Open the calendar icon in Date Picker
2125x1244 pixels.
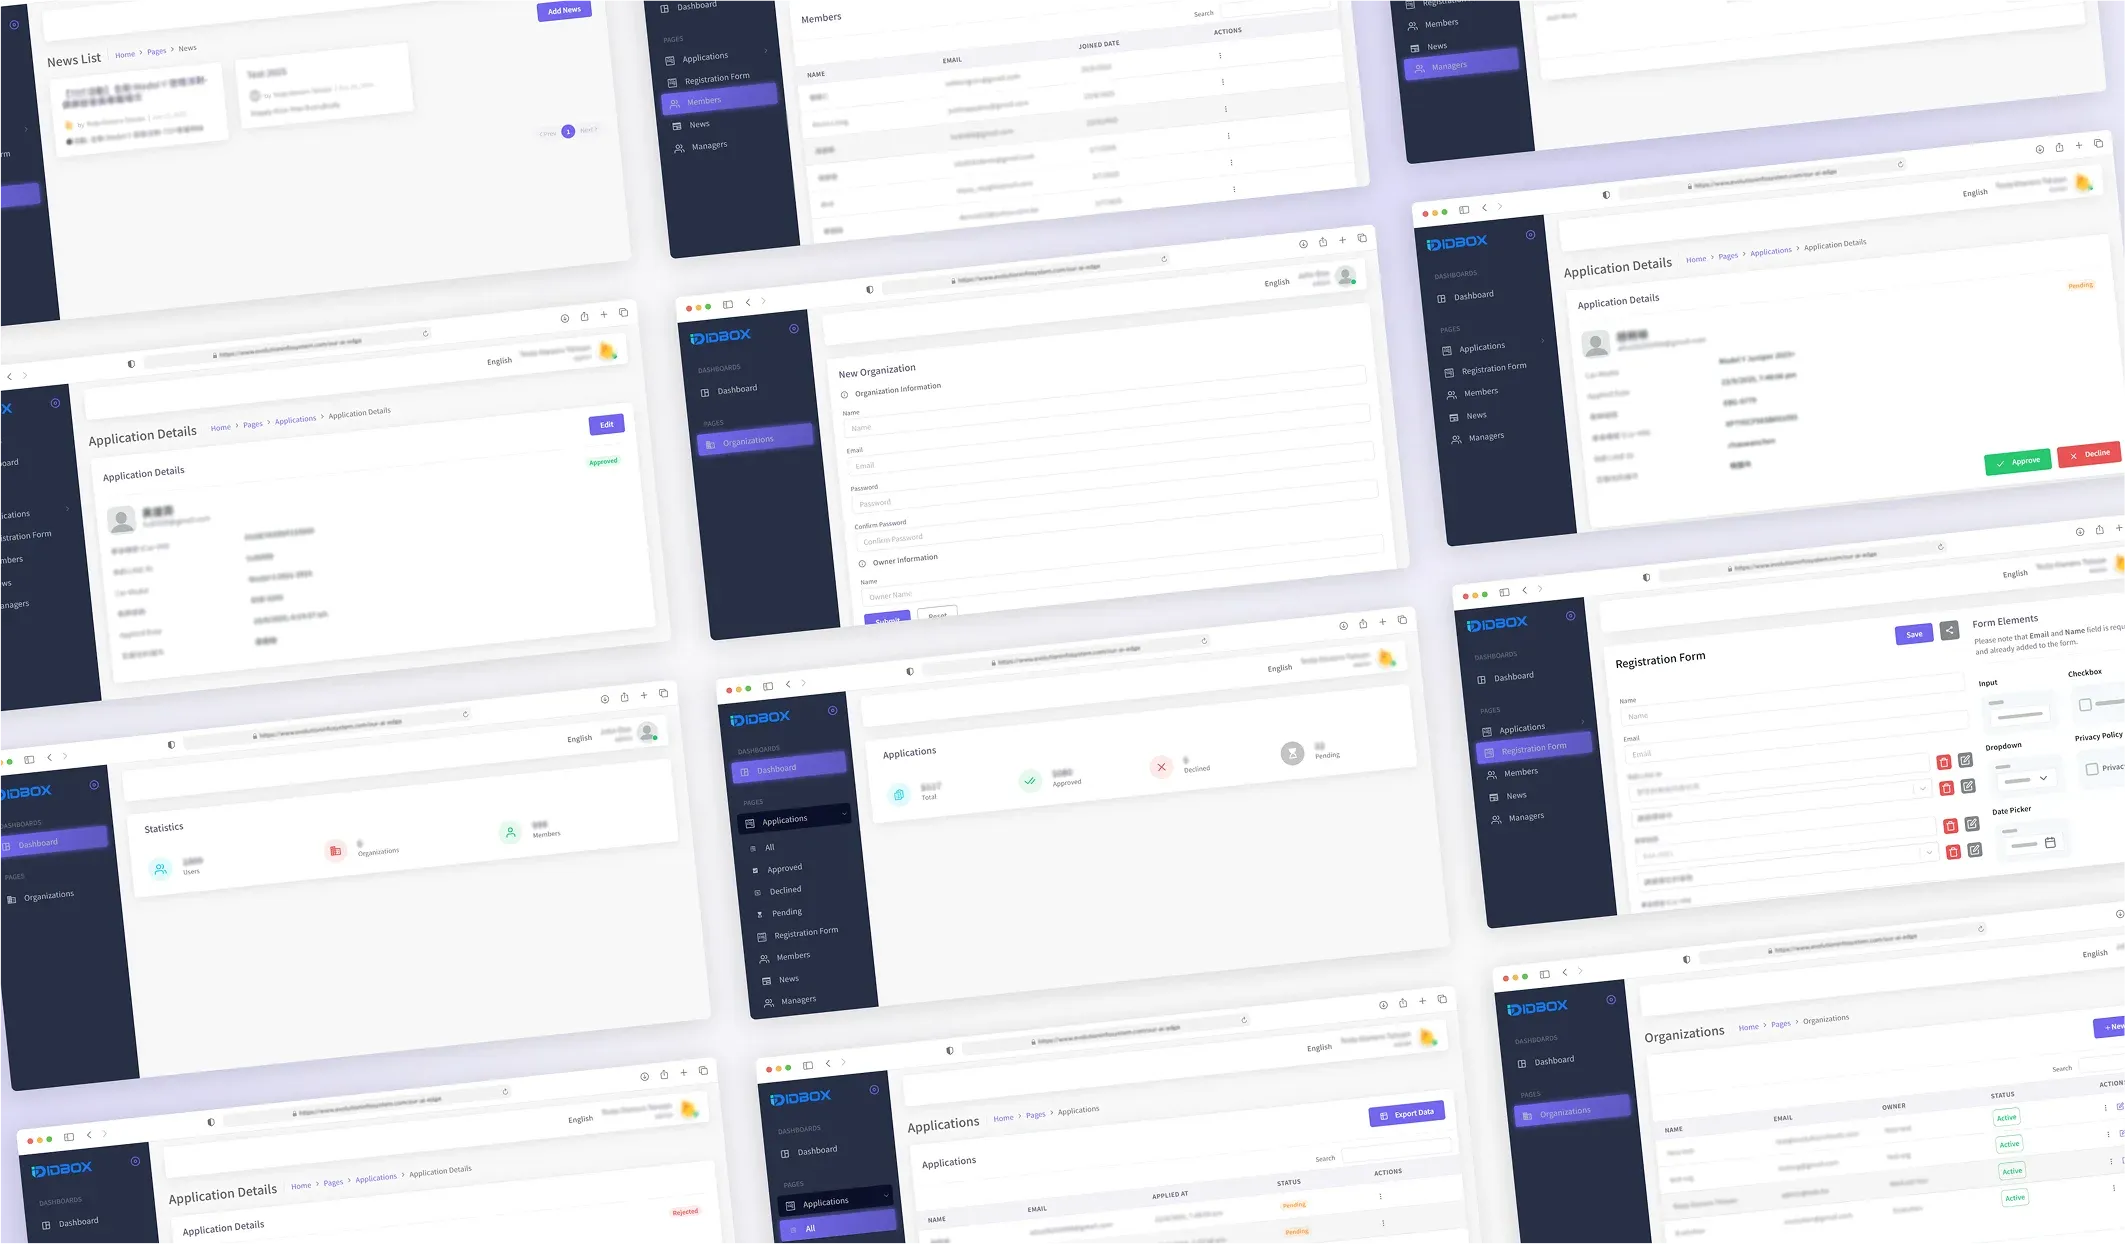click(2050, 842)
